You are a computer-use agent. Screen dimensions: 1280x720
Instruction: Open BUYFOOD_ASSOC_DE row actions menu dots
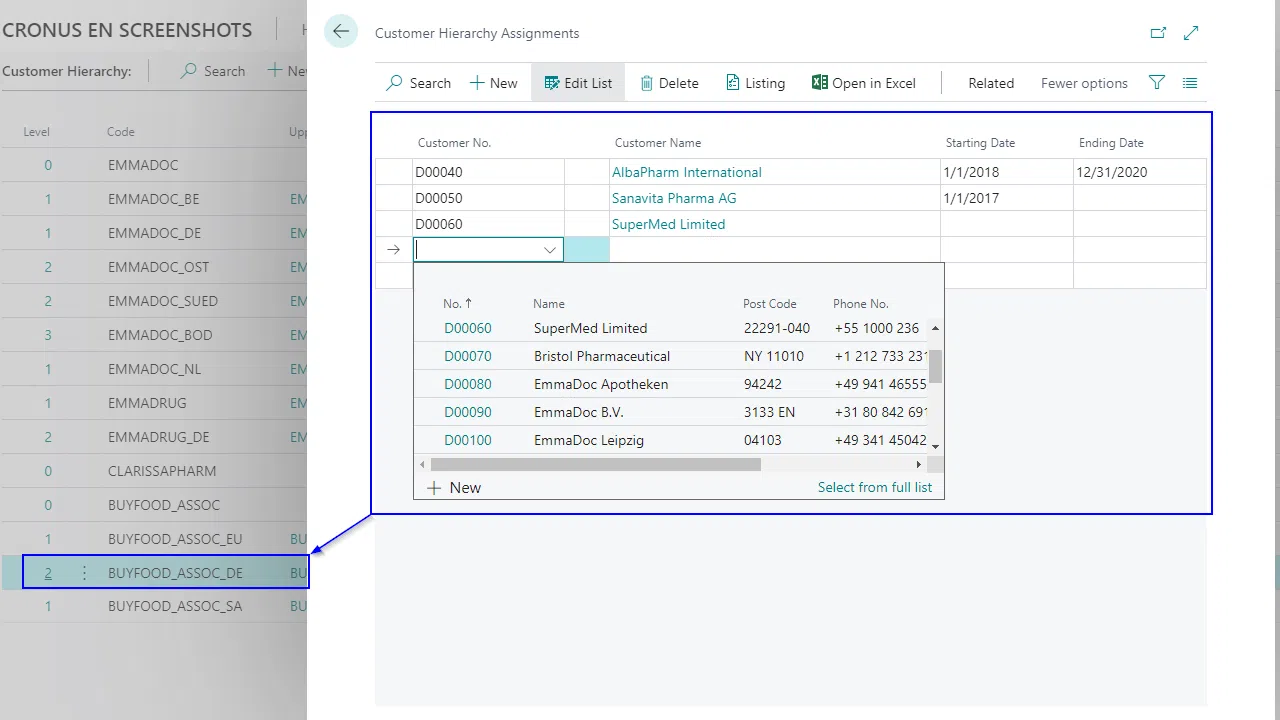[x=84, y=573]
